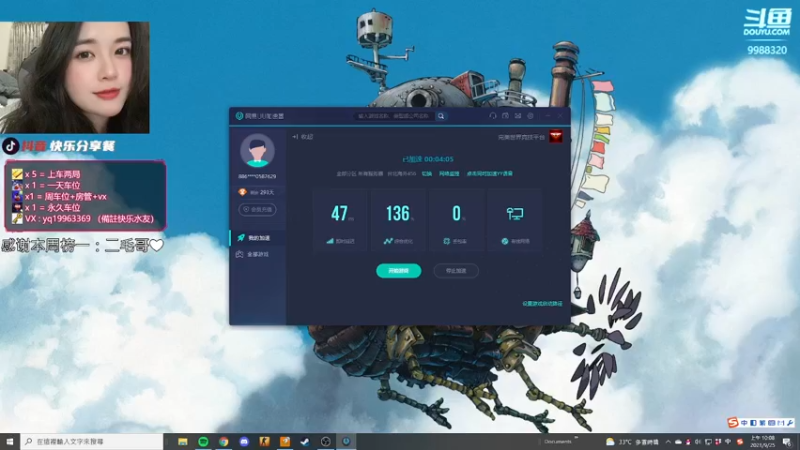The width and height of the screenshot is (800, 450).
Task: Click the red game logo thumbnail
Action: coord(556,137)
